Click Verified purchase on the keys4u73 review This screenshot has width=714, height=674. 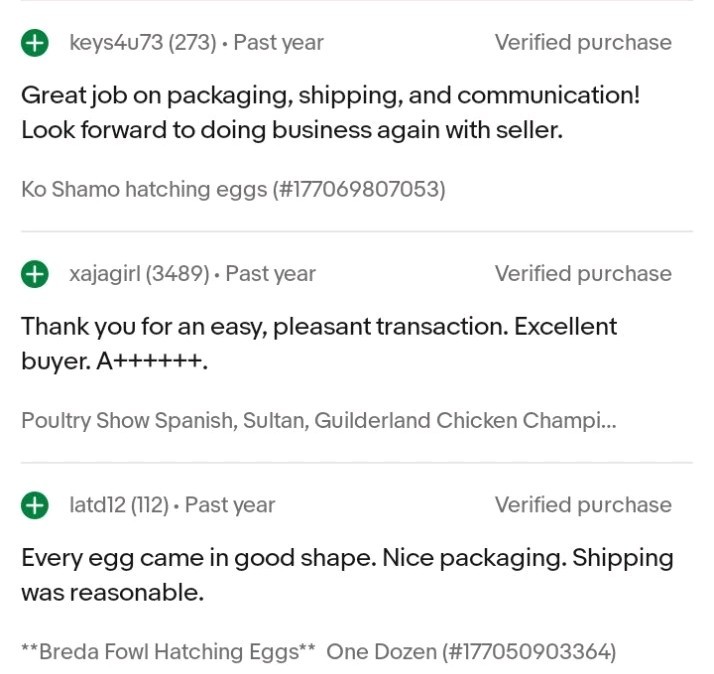click(x=583, y=43)
